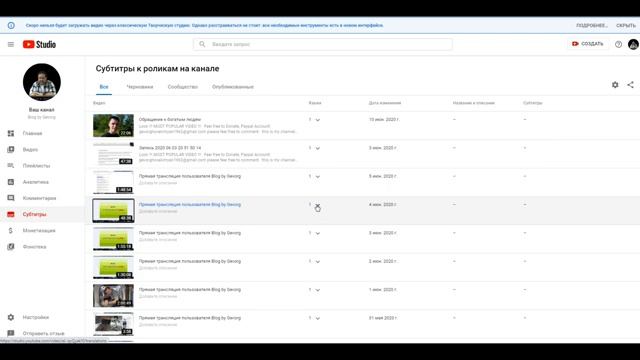
Task: Open video title Запись 2020 06 03
Action: point(170,148)
